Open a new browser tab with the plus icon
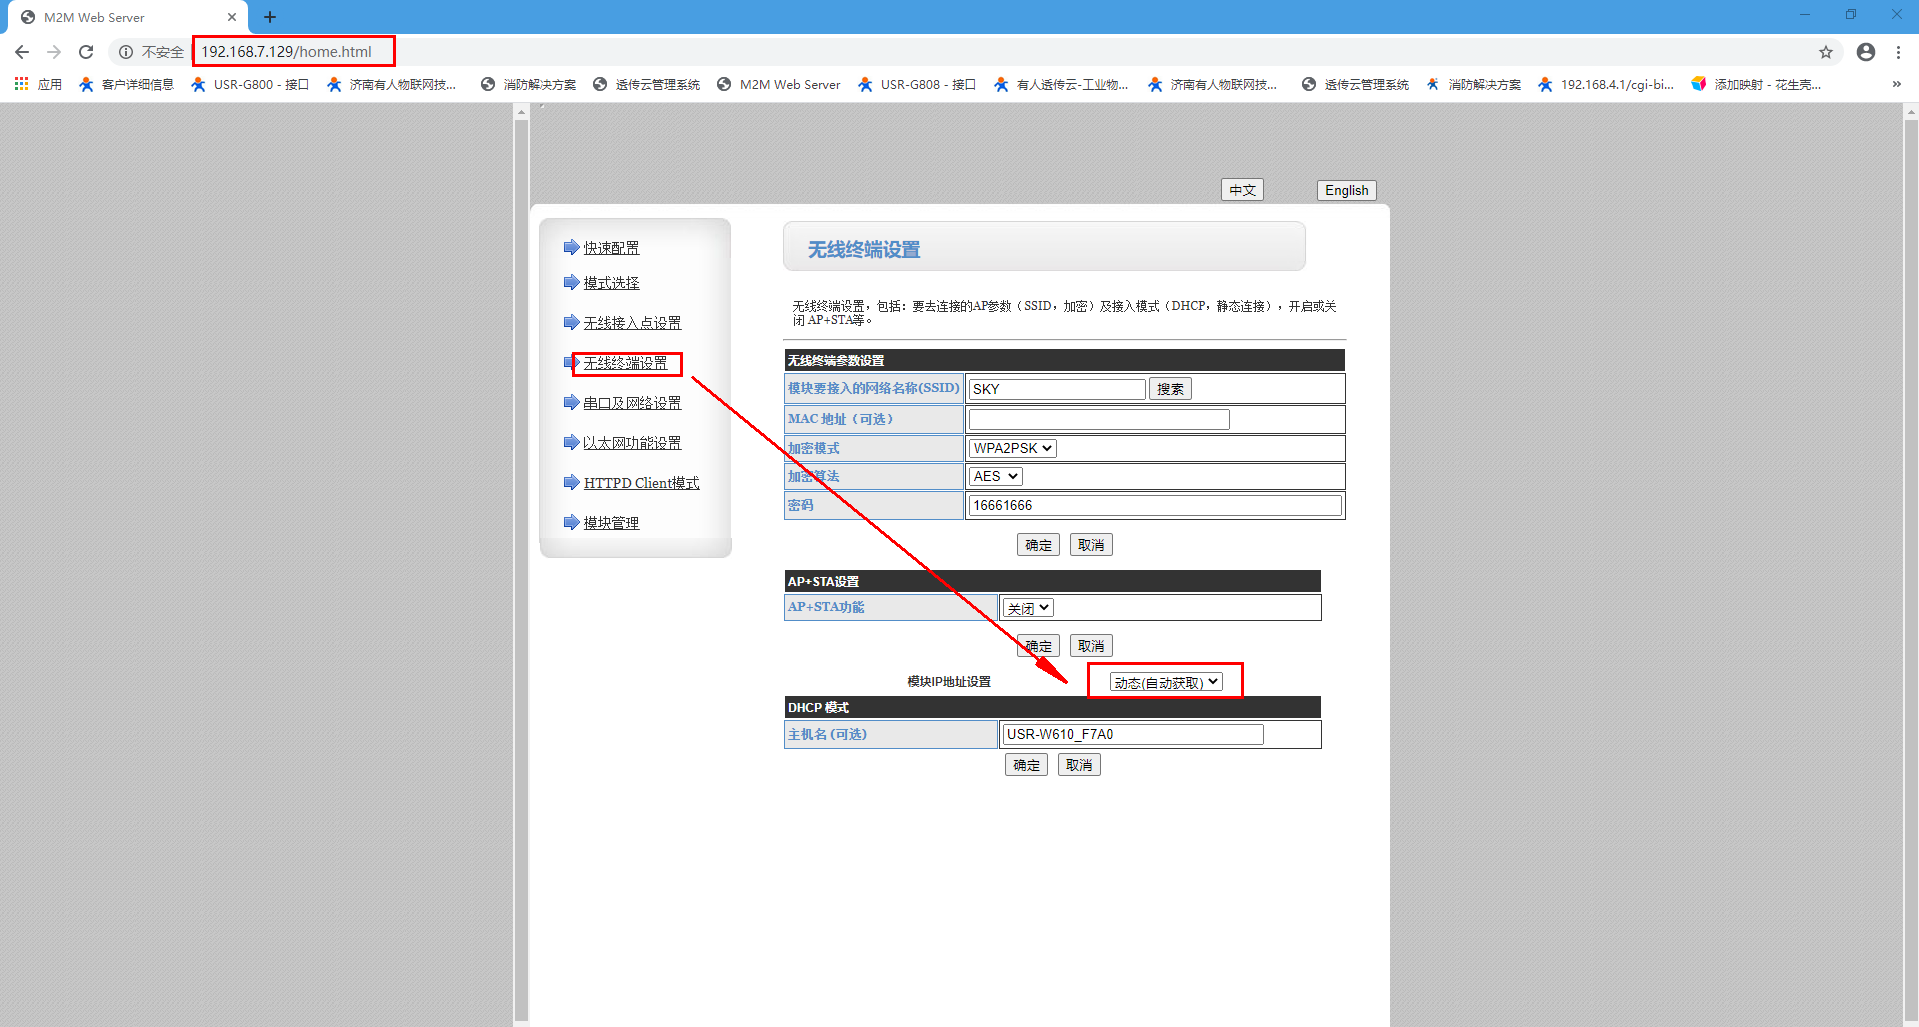This screenshot has width=1919, height=1027. pyautogui.click(x=270, y=17)
